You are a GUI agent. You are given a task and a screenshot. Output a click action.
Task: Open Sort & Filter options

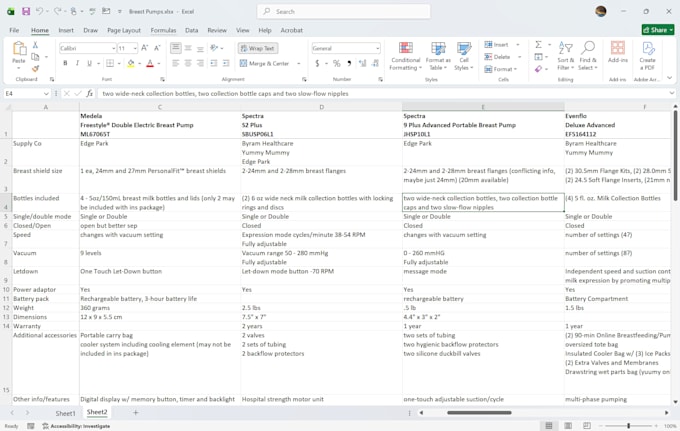click(566, 56)
